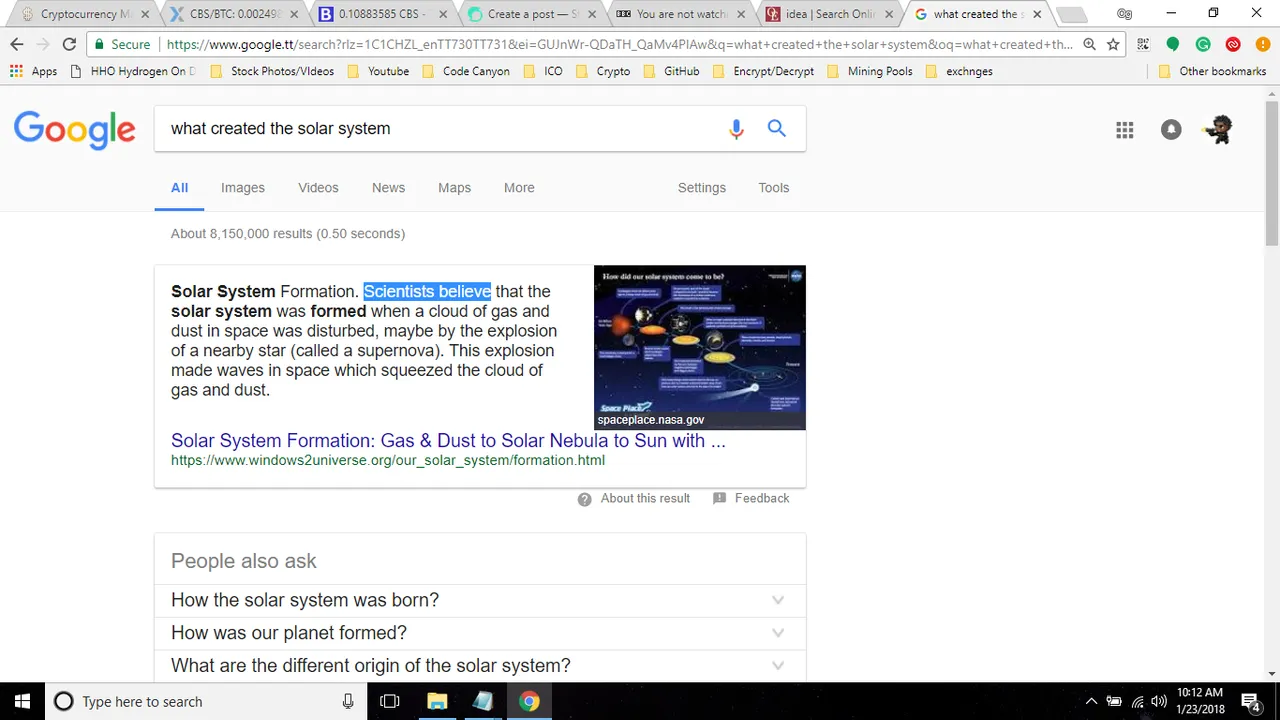The image size is (1280, 720).
Task: Open the QR code extension
Action: click(1143, 44)
